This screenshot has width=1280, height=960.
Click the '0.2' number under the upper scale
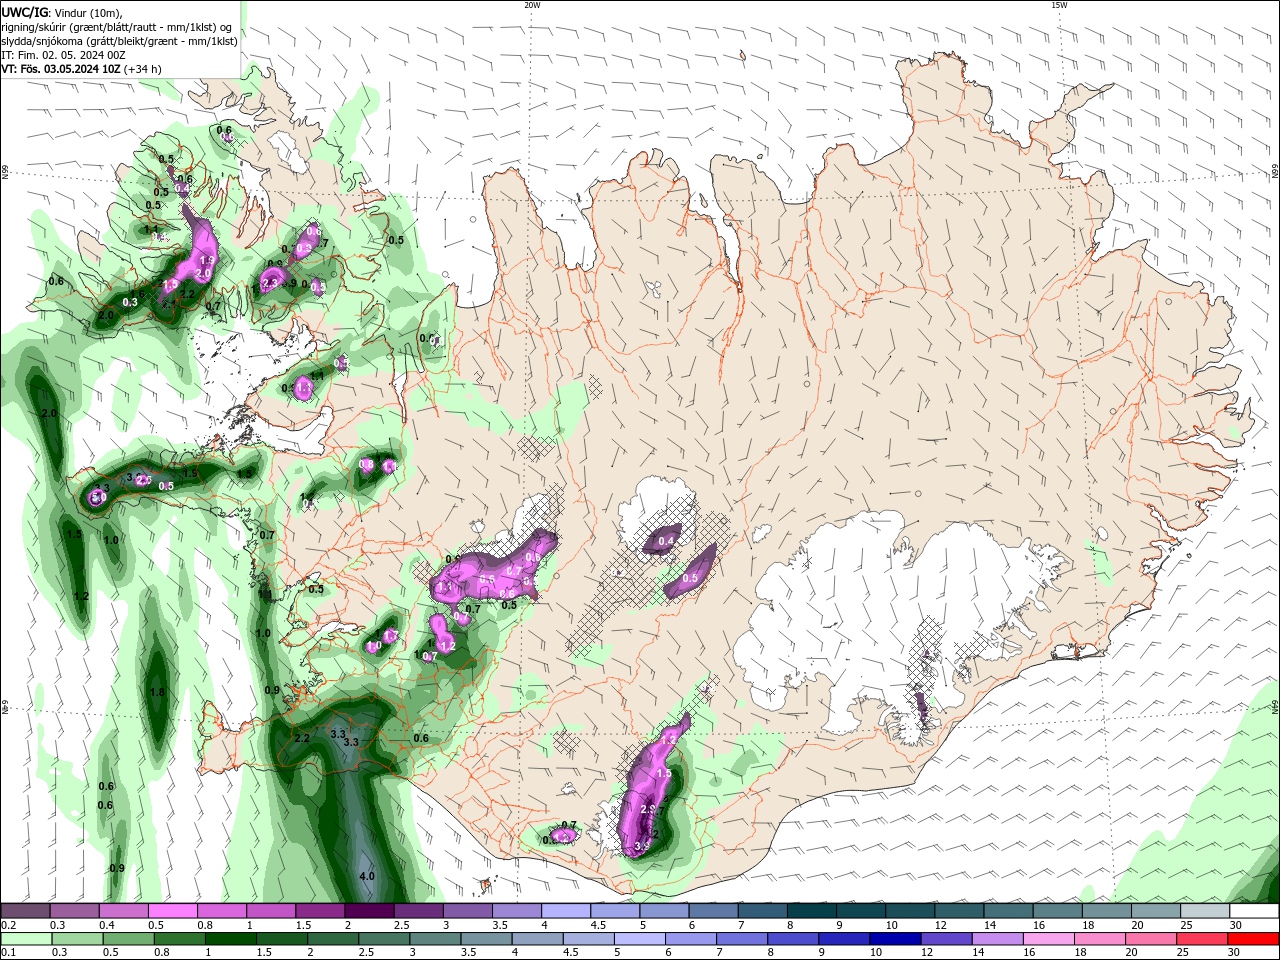tap(9, 925)
